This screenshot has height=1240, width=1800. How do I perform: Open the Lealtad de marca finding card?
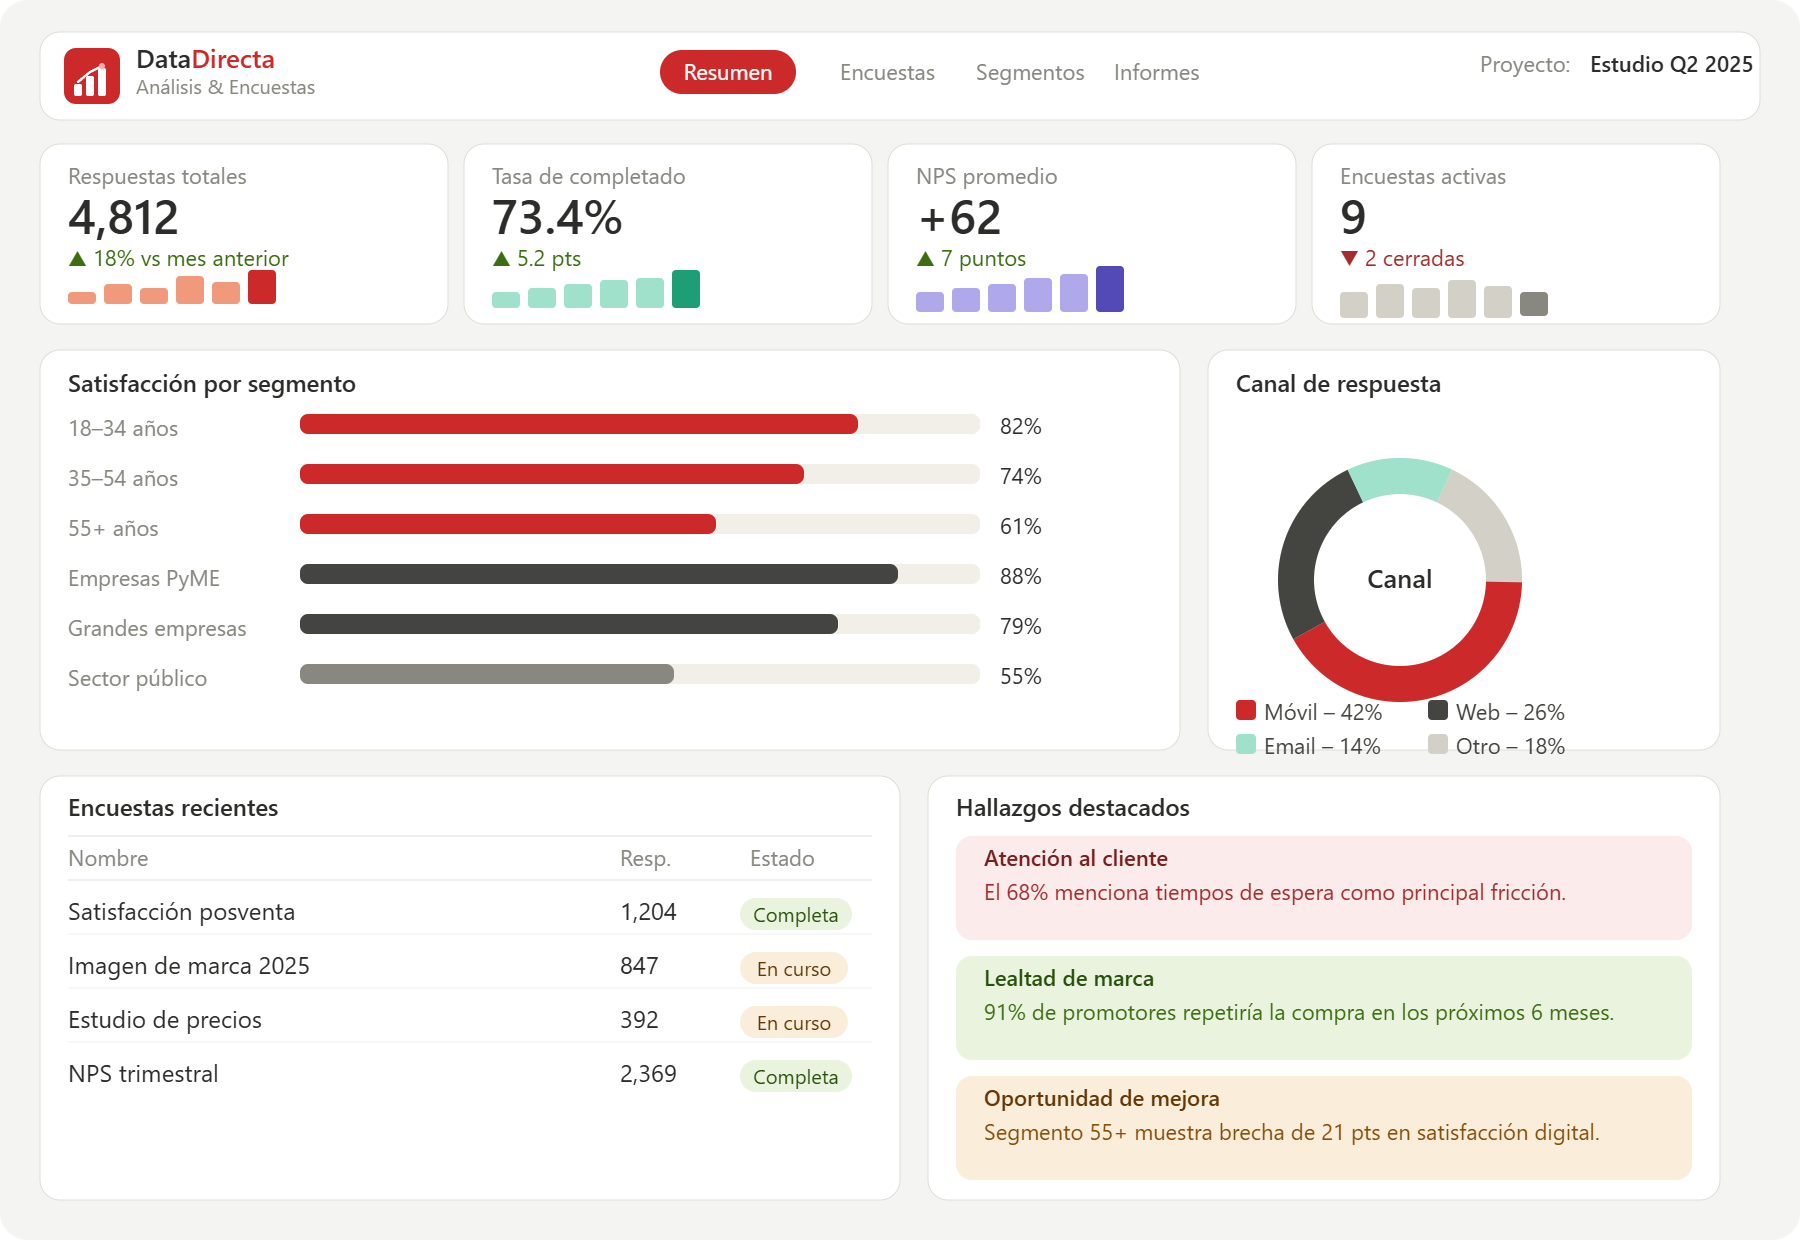(x=1324, y=1008)
